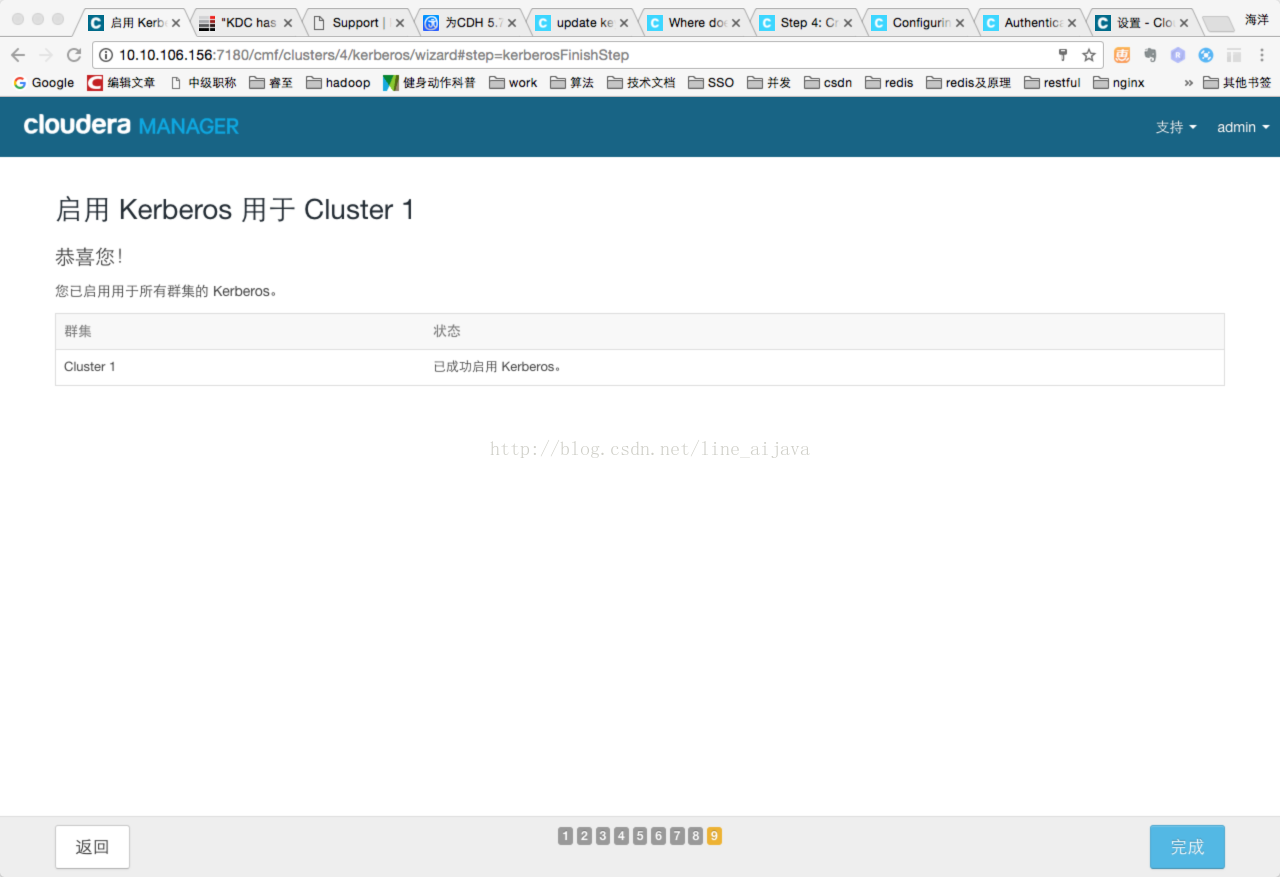
Task: Open the hadoop bookmark folder
Action: coord(338,83)
